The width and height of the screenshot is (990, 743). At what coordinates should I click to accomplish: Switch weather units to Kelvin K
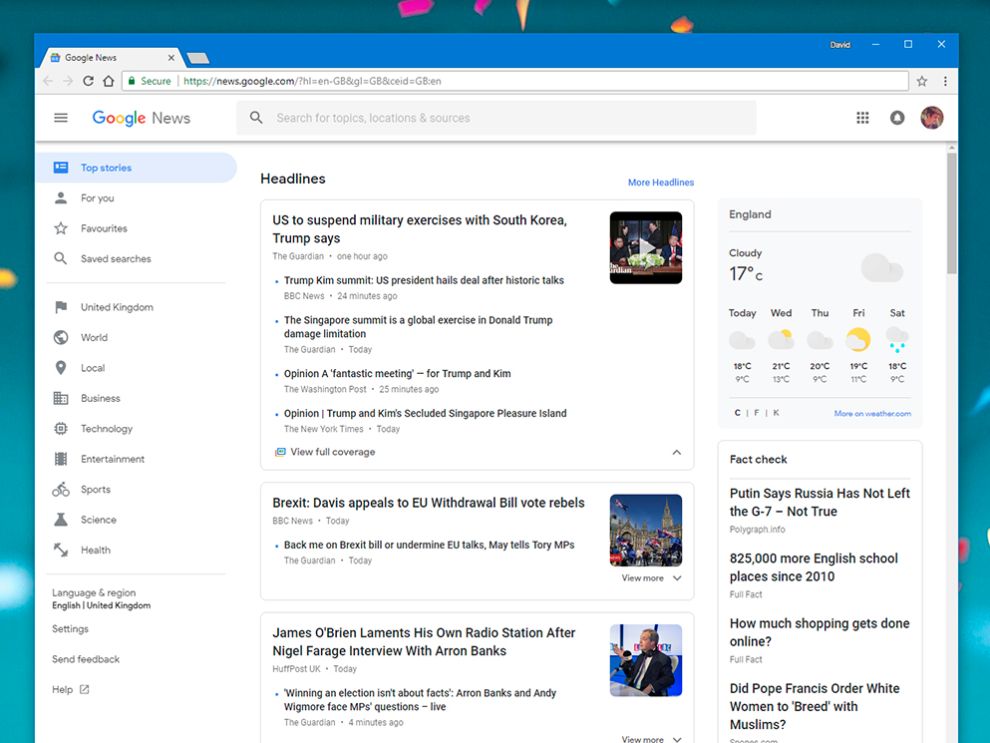pos(776,413)
